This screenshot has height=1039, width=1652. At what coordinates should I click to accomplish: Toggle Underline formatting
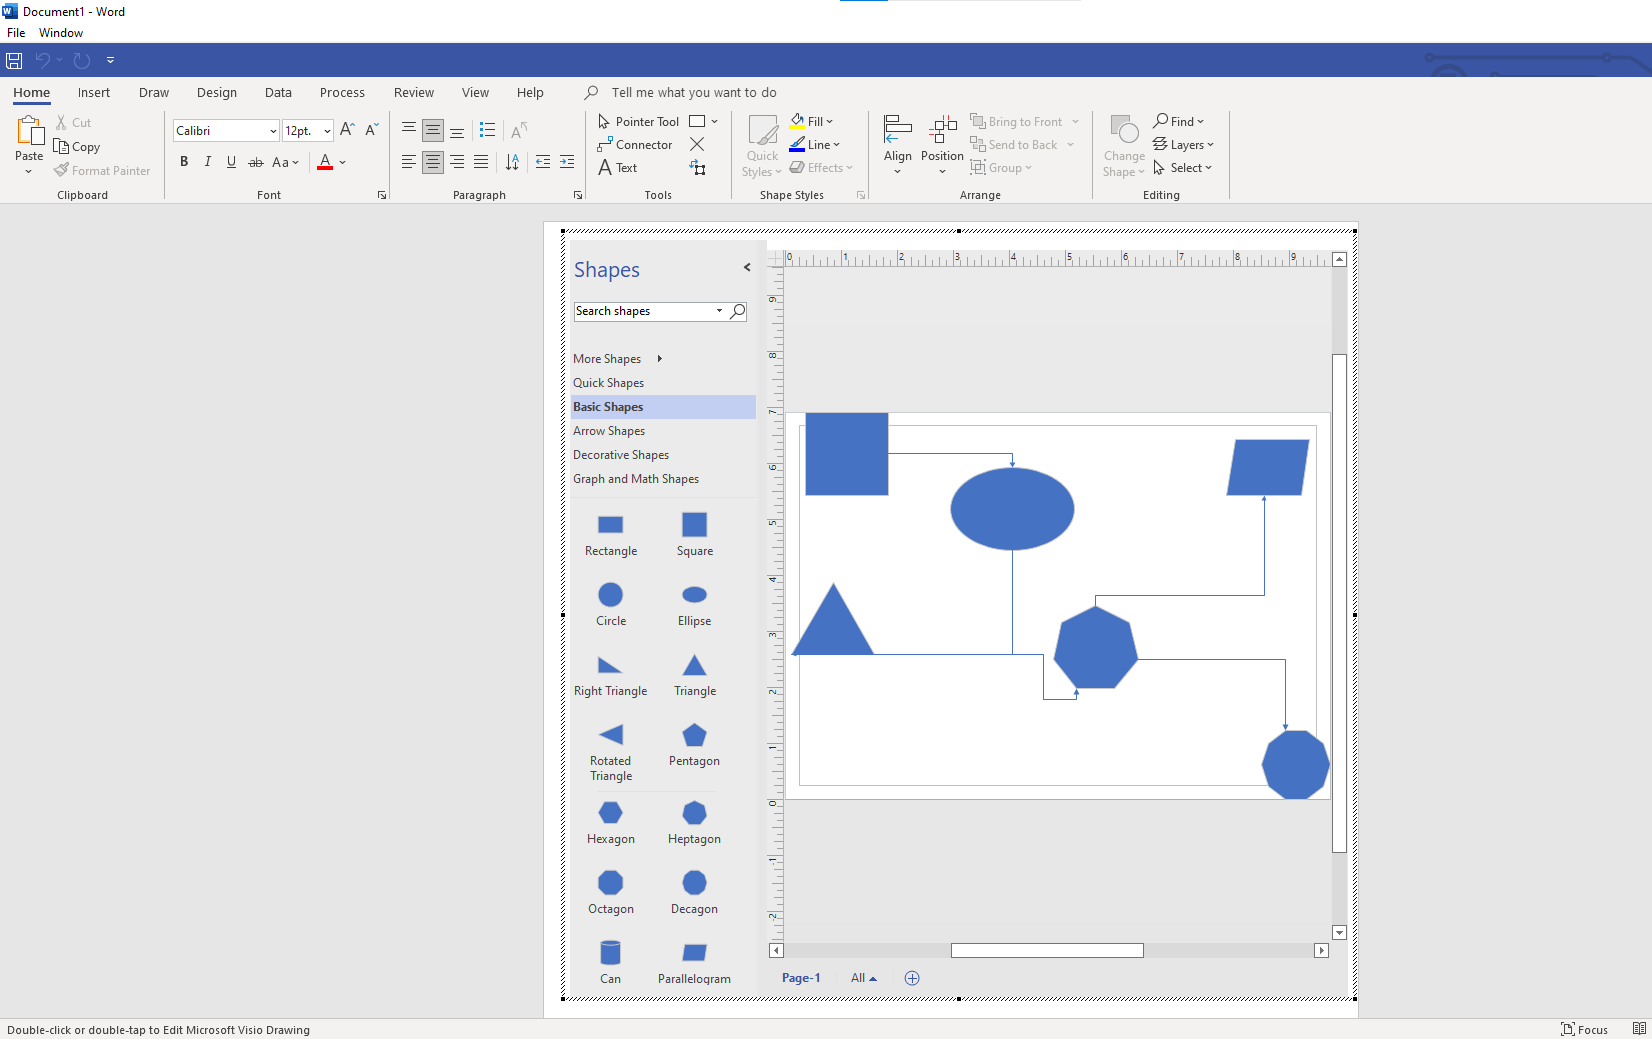click(231, 162)
